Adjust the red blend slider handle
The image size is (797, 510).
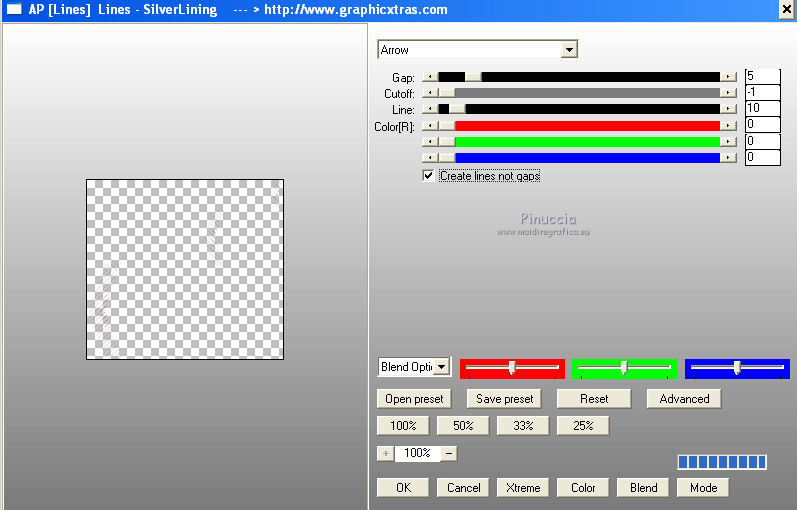pyautogui.click(x=512, y=368)
